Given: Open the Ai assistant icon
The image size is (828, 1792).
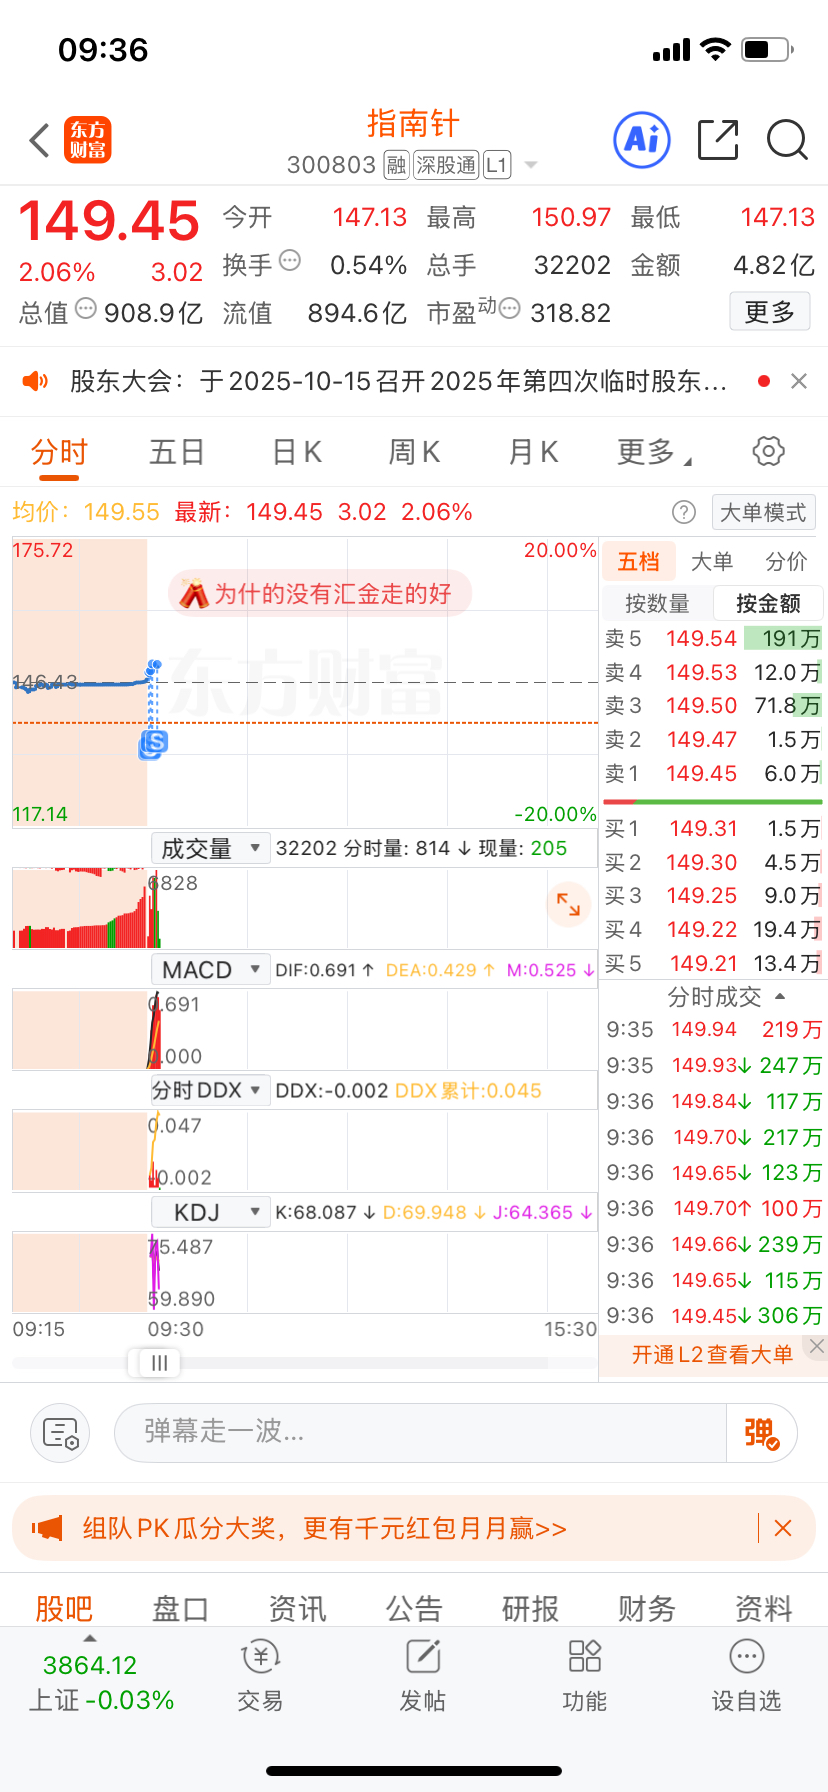Looking at the screenshot, I should click(x=641, y=140).
